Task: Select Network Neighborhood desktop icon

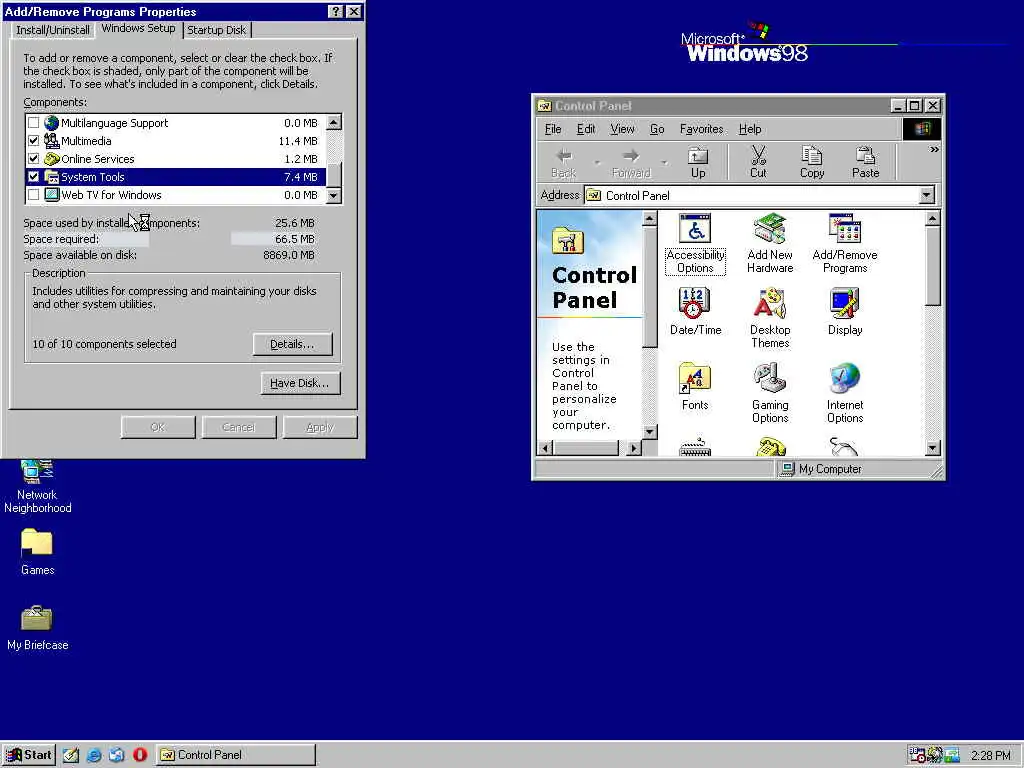Action: click(37, 487)
